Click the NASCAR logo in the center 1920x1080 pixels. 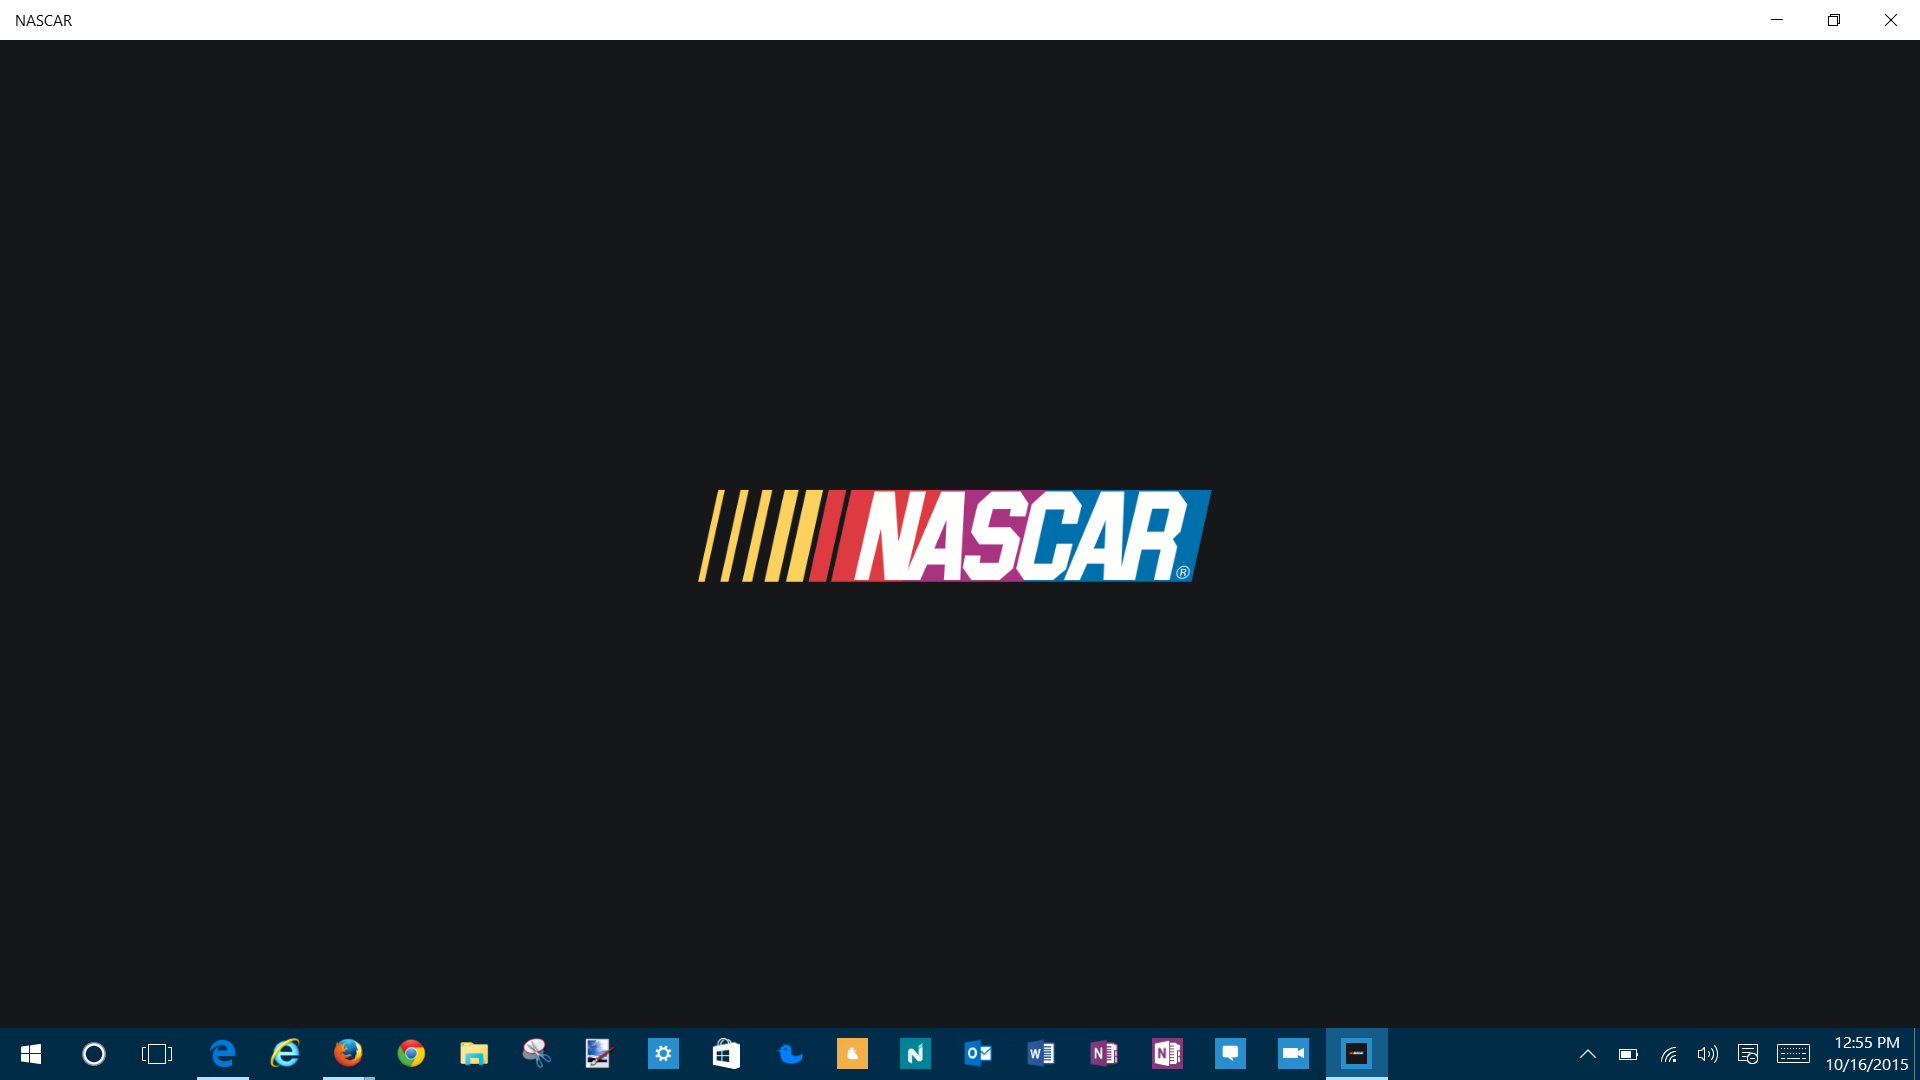click(x=955, y=535)
